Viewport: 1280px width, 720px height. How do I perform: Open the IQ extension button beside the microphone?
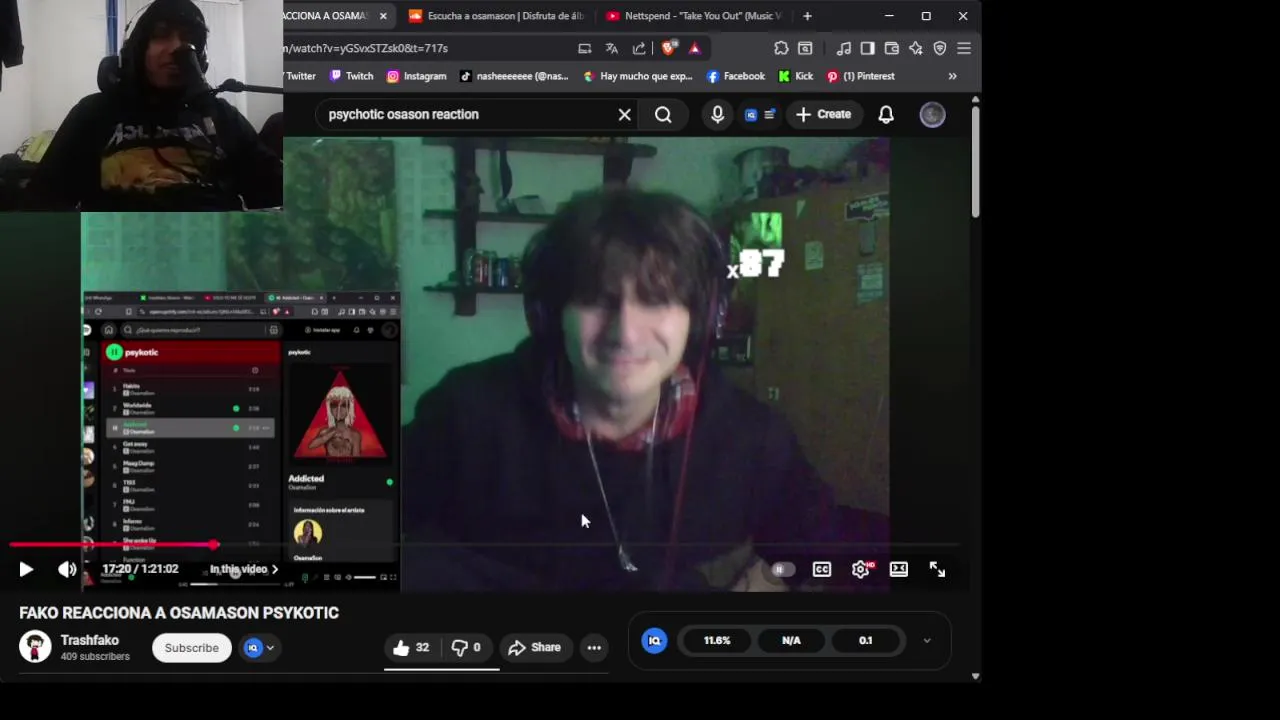(760, 115)
